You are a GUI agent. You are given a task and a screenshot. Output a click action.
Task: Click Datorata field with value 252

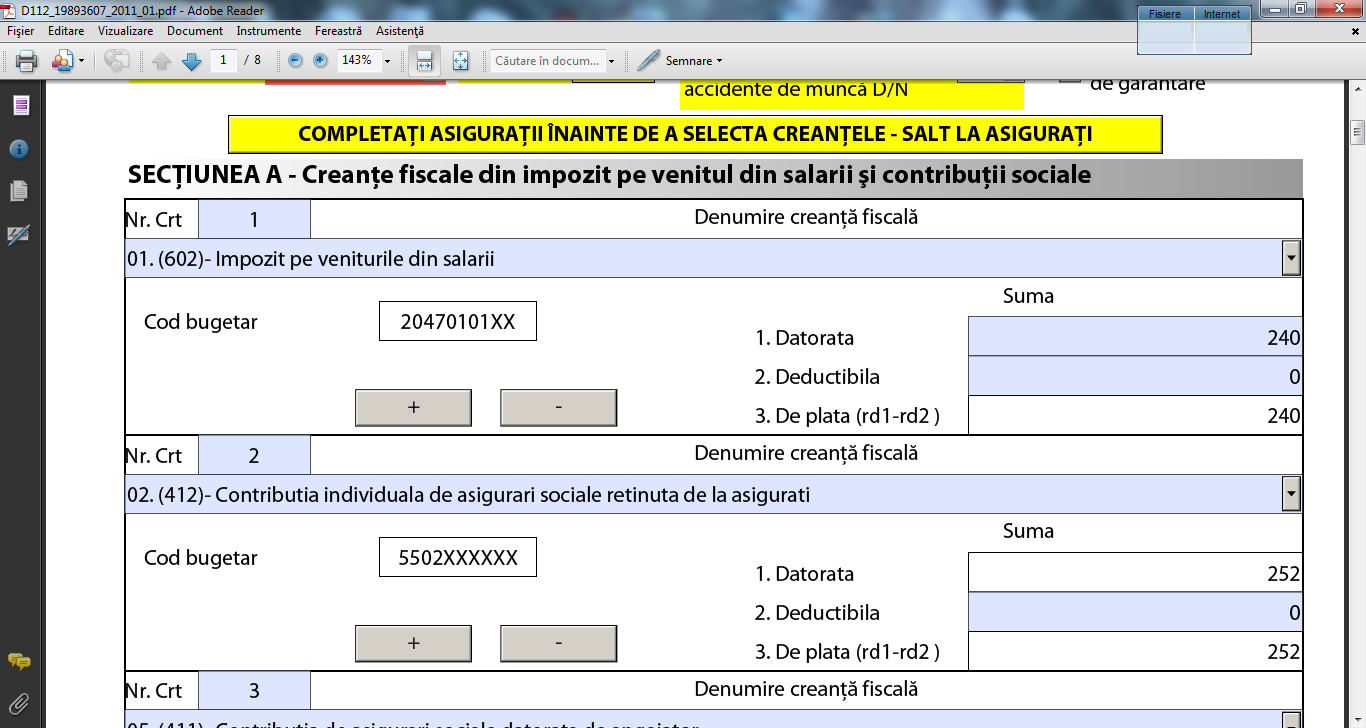tap(1135, 573)
